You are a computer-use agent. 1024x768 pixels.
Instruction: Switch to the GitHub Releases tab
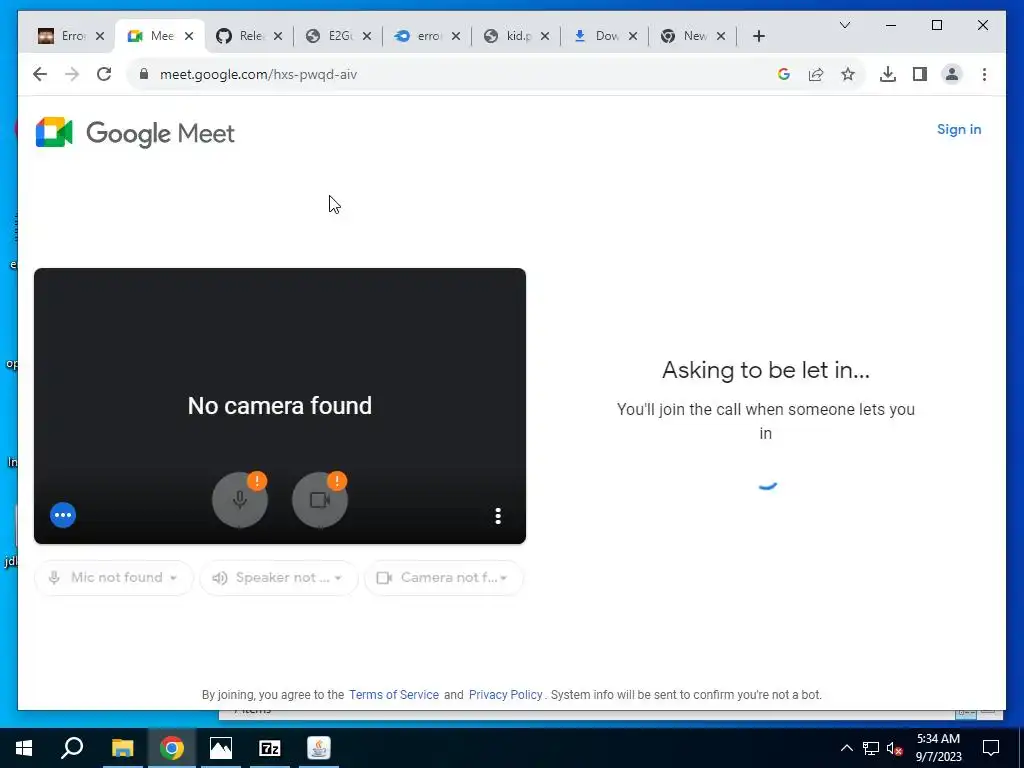[x=240, y=36]
